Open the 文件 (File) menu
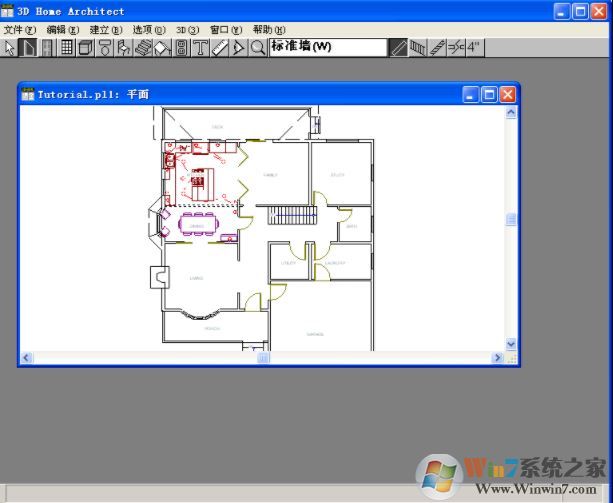This screenshot has height=503, width=613. (20, 30)
